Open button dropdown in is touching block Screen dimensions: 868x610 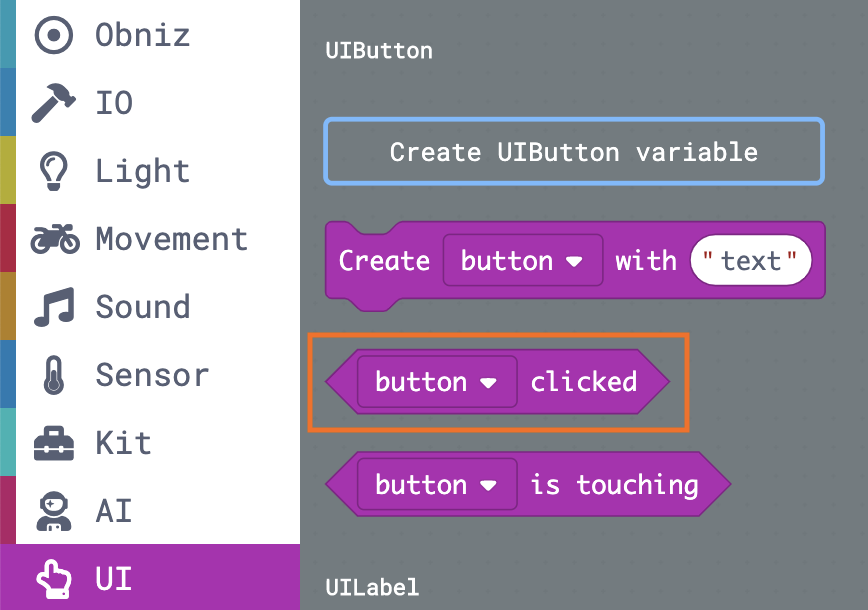[x=437, y=484]
